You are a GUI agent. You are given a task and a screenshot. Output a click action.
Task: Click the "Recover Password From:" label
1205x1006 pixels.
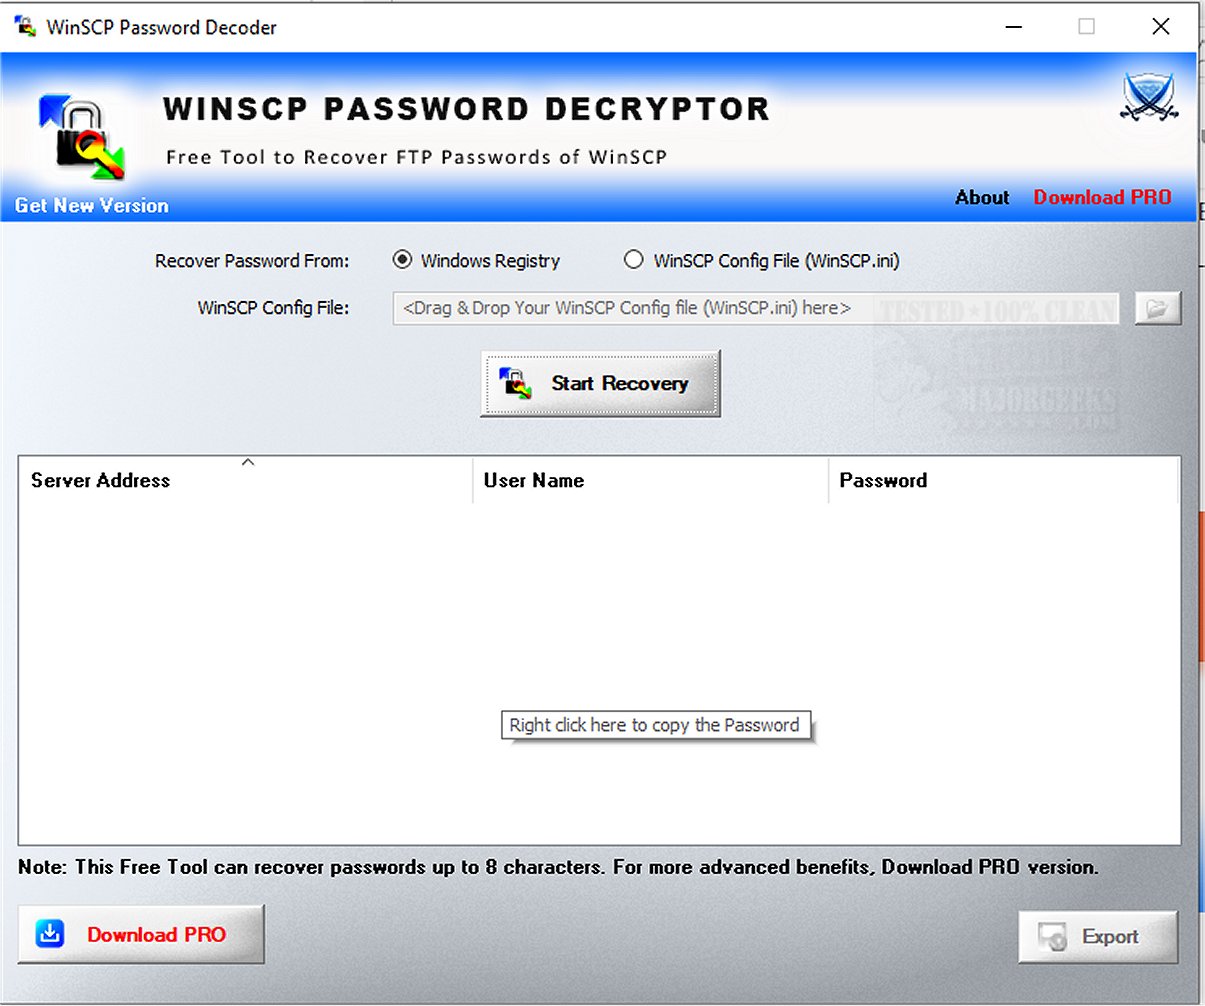(x=252, y=261)
